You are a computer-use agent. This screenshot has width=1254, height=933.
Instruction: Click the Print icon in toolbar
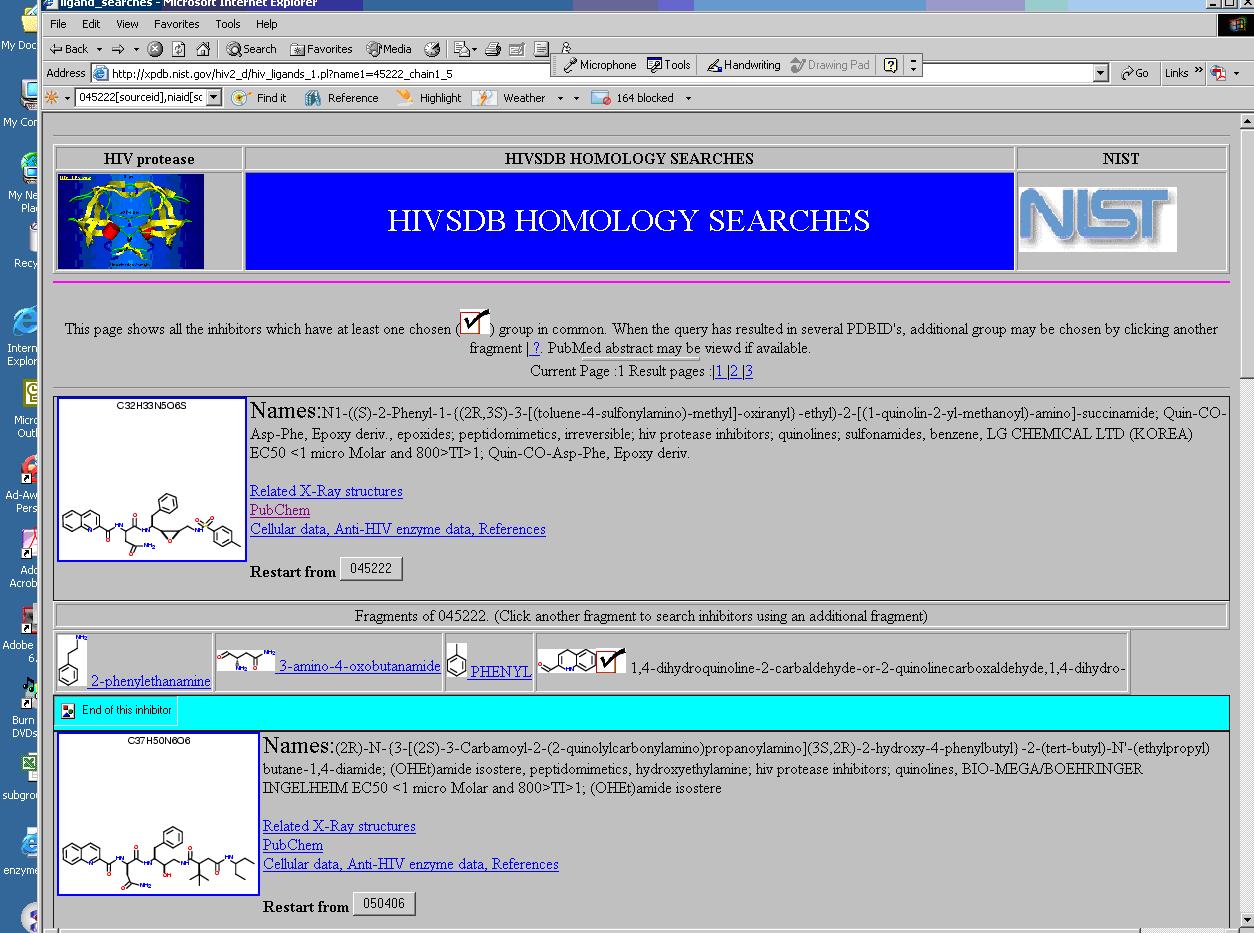point(493,49)
